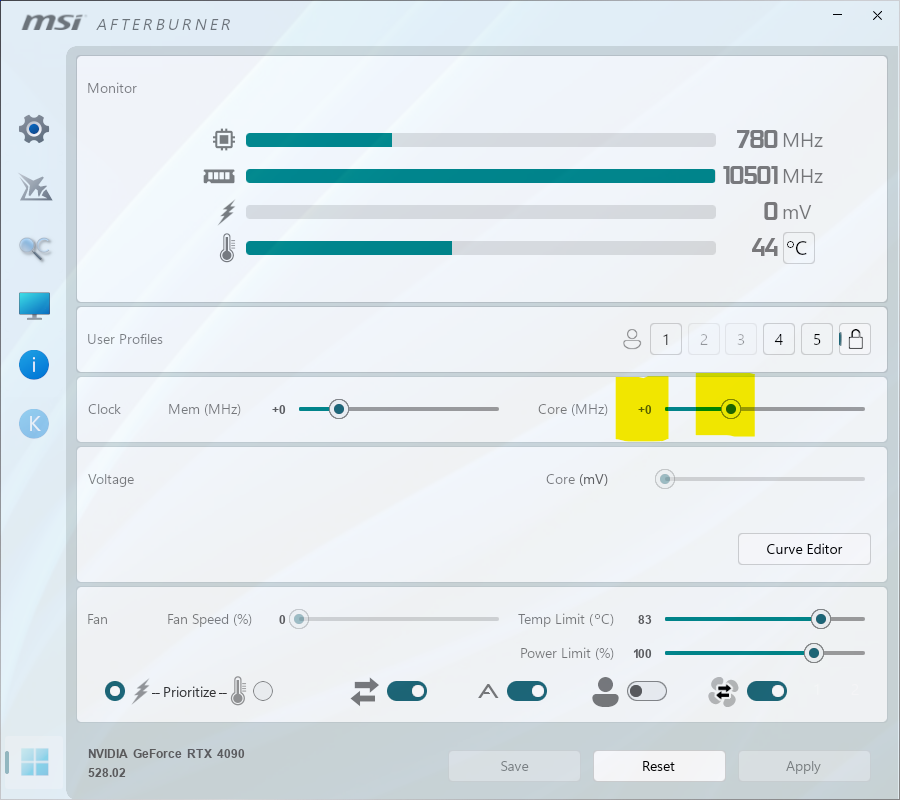The width and height of the screenshot is (900, 800).
Task: Click the memory clock module icon
Action: tap(219, 176)
